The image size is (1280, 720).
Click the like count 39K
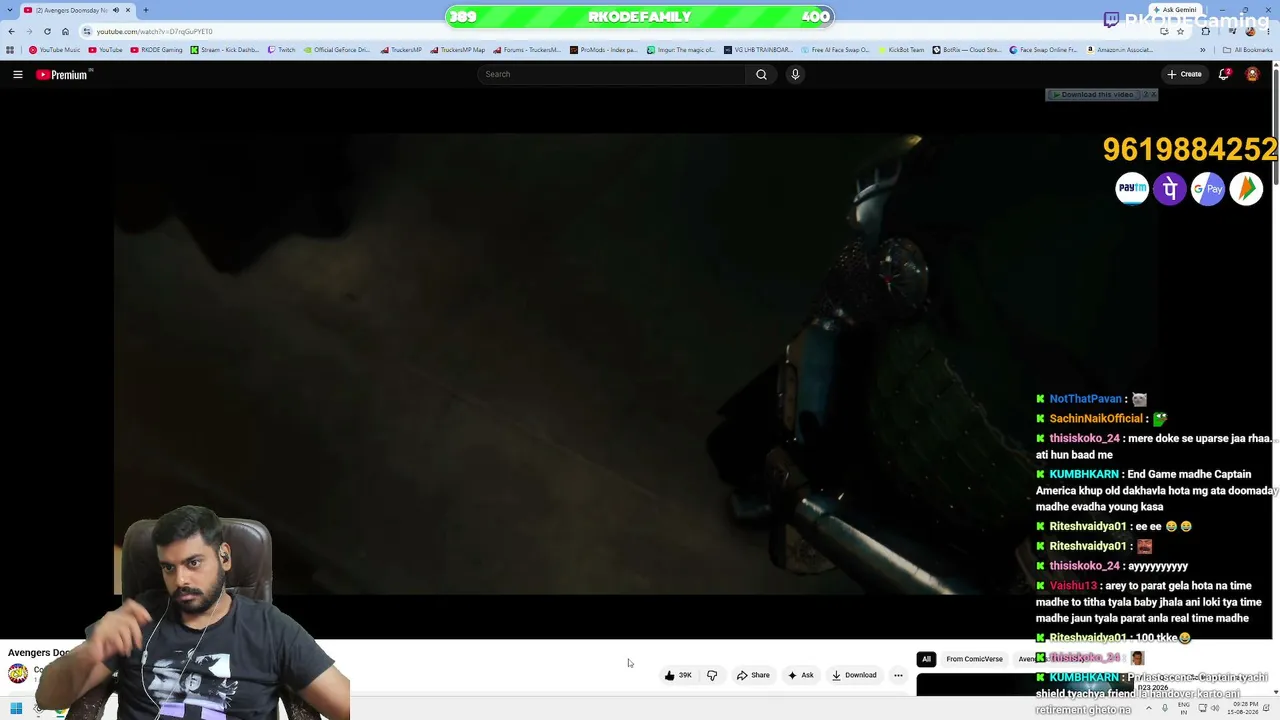click(x=685, y=675)
